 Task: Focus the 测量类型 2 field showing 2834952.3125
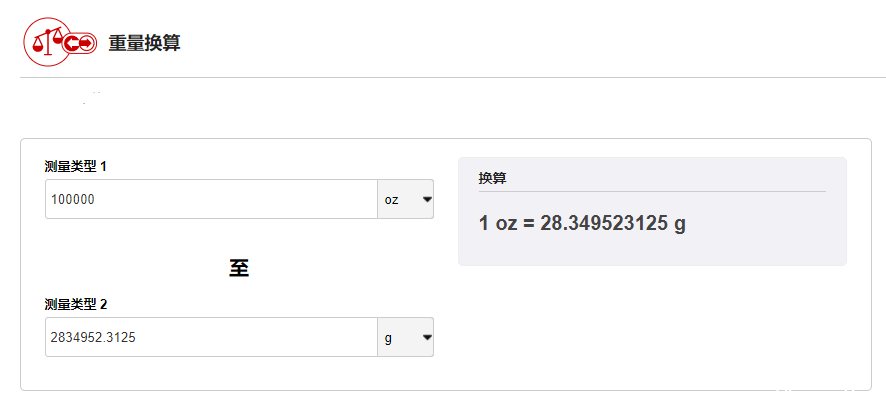click(211, 337)
